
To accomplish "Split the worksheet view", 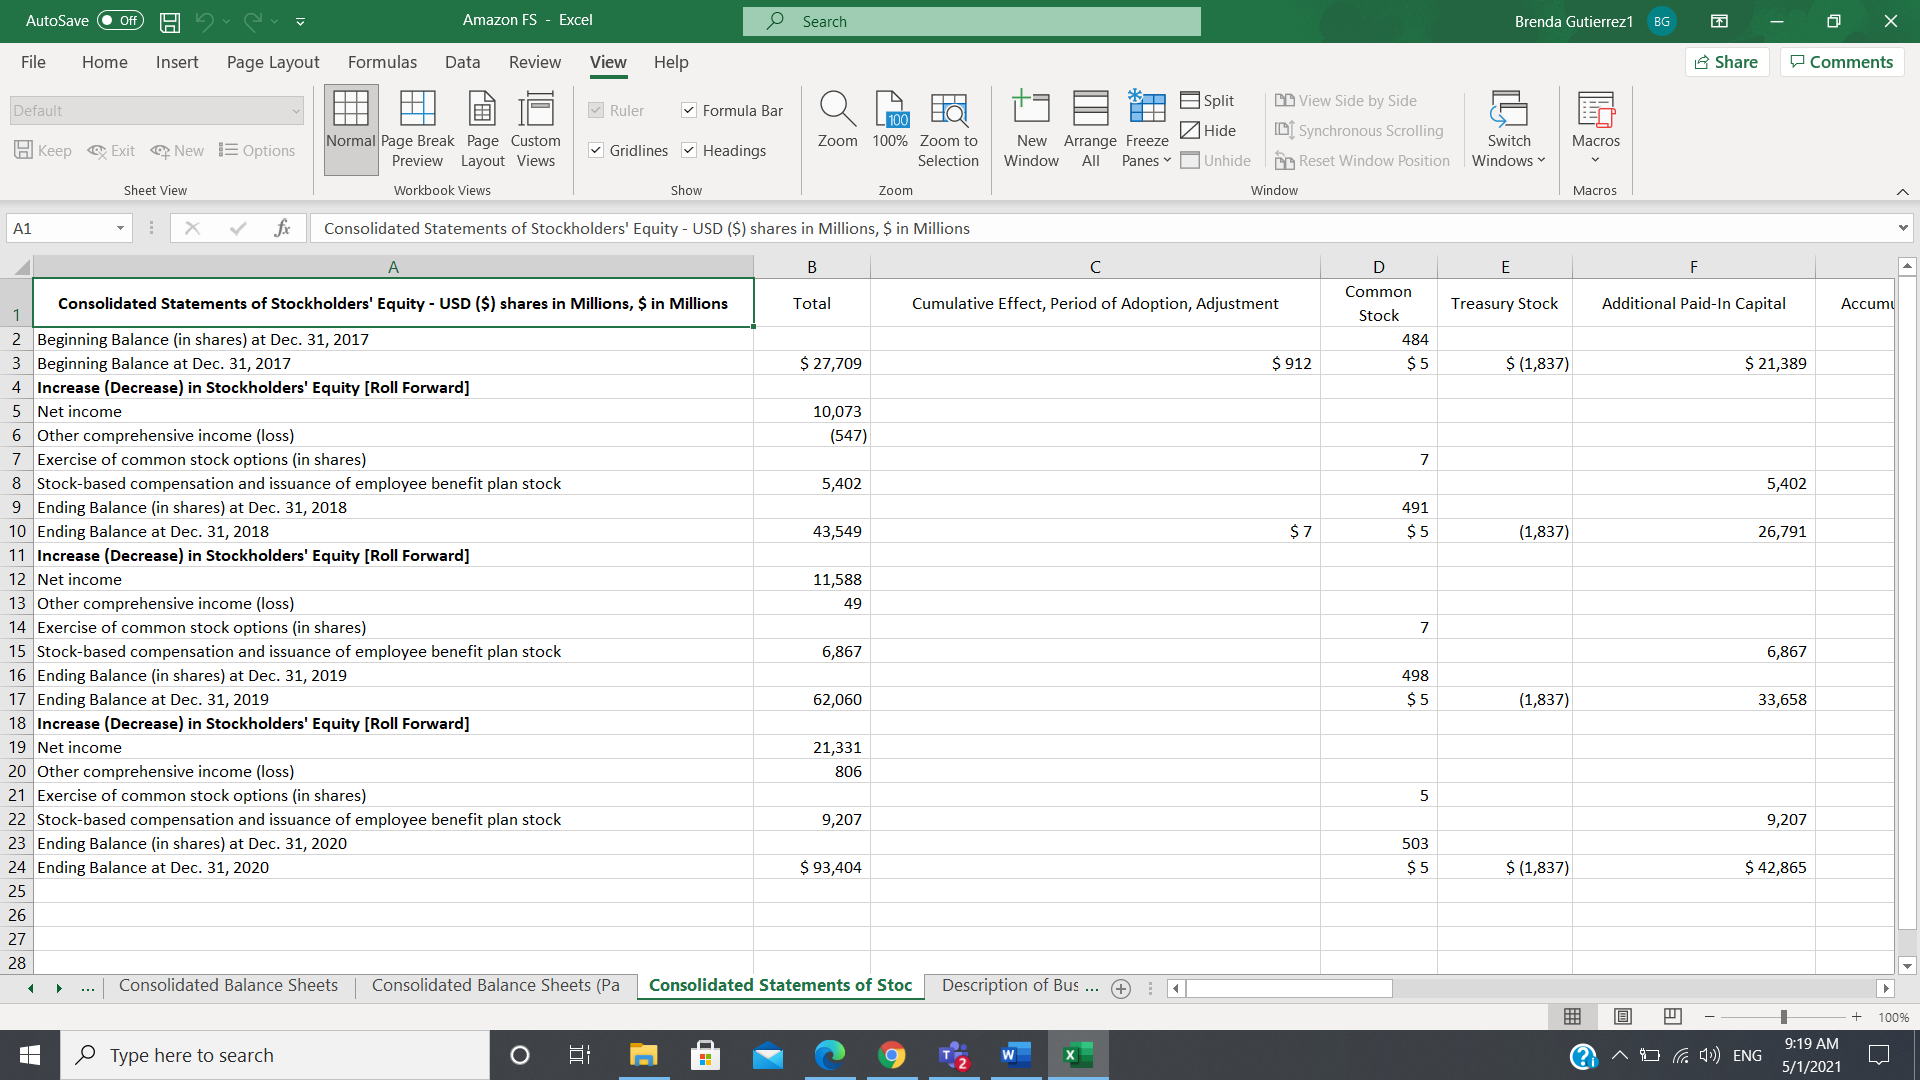I will point(1208,100).
